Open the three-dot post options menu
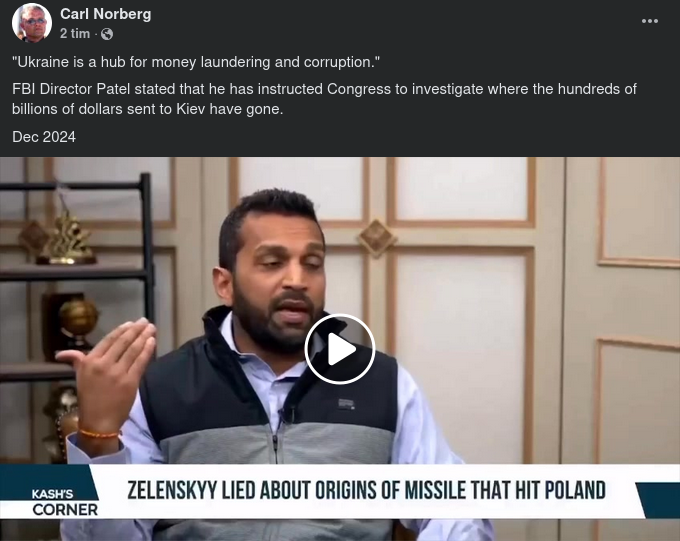The image size is (680, 541). coord(650,22)
